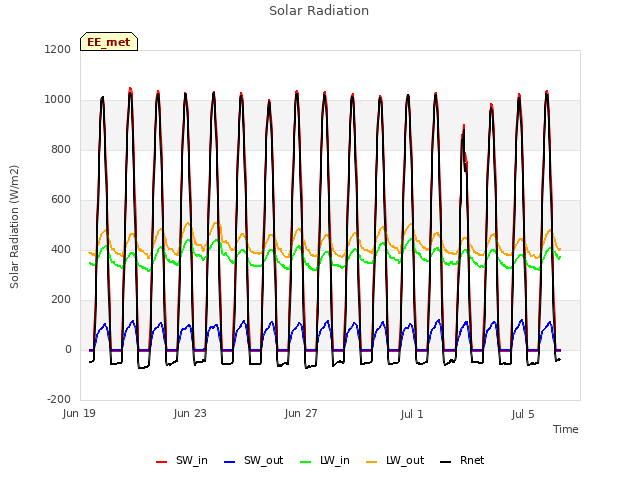Screen dimensions: 640x480
Task: Click the 1000 y-axis tick label
Action: pos(58,100)
